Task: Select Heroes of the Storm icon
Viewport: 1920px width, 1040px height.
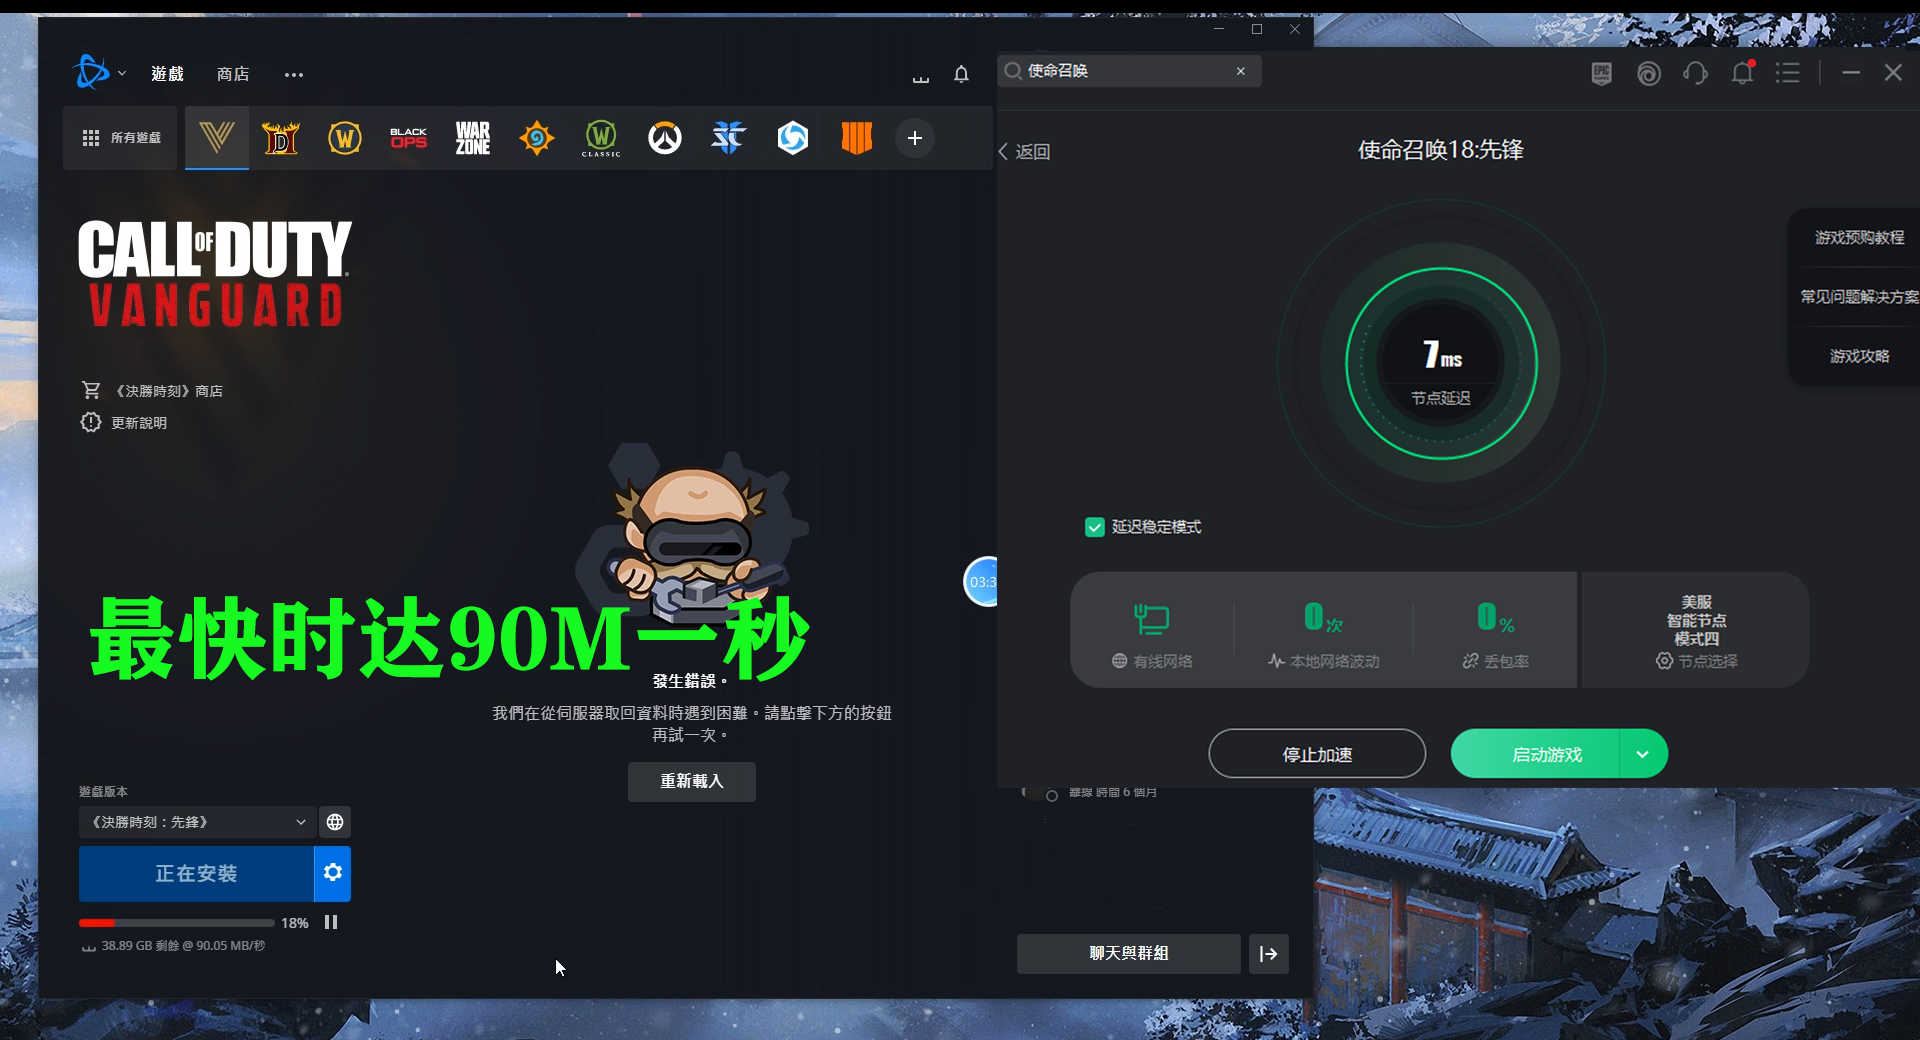Action: [x=793, y=138]
